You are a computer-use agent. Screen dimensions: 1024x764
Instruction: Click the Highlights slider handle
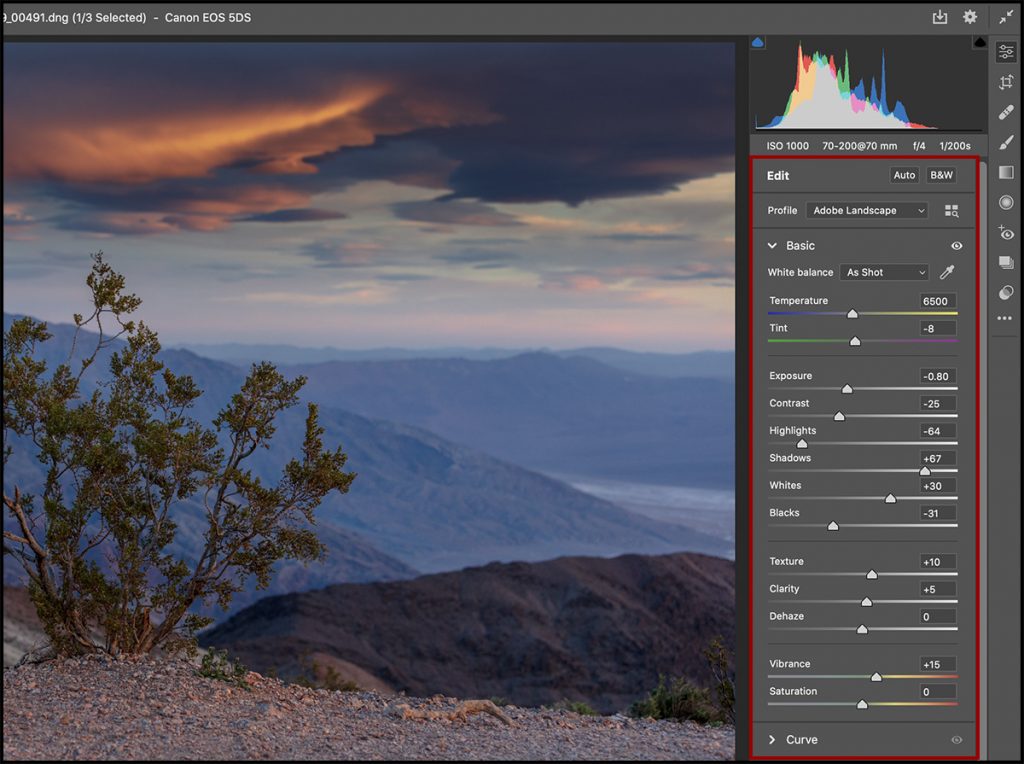point(802,444)
